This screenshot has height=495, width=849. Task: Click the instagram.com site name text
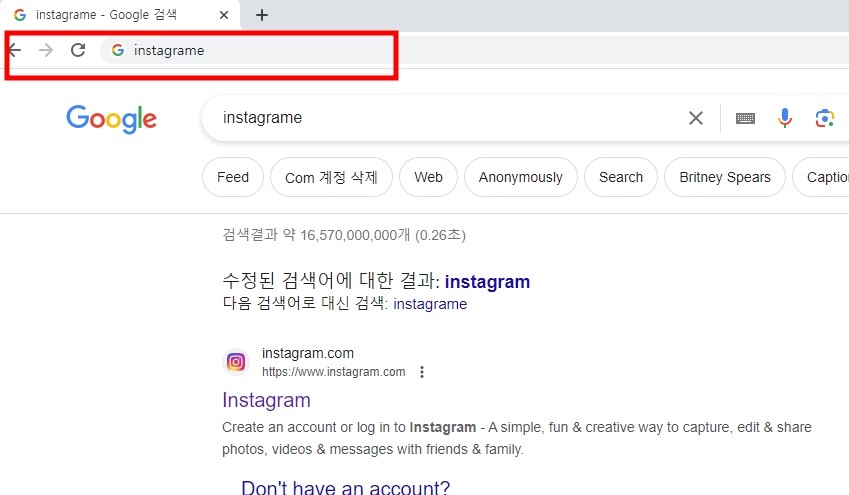point(308,353)
